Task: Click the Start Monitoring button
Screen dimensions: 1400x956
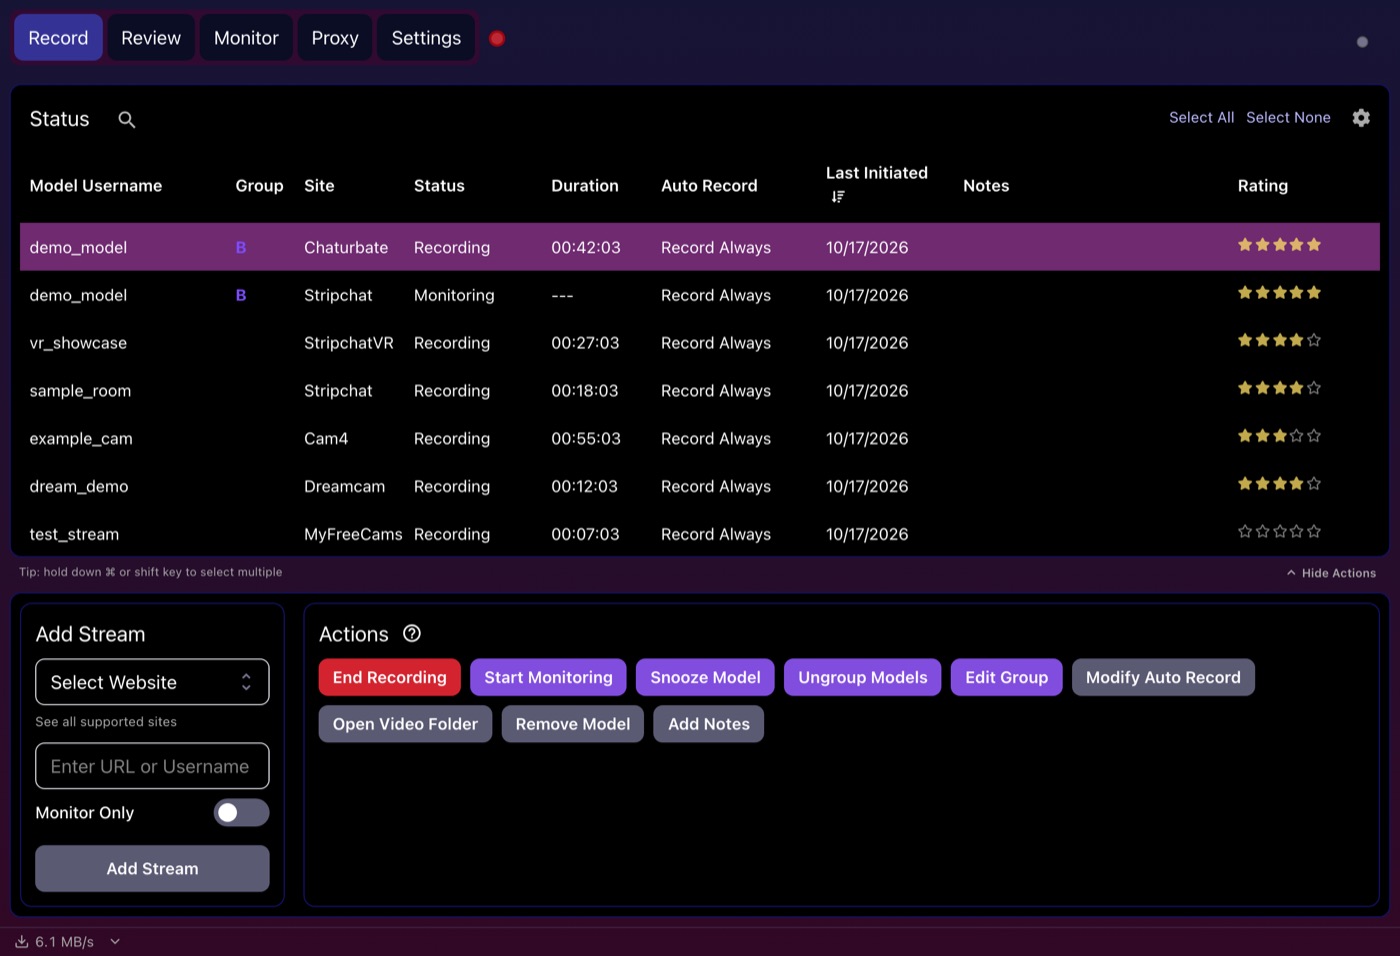Action: click(548, 677)
